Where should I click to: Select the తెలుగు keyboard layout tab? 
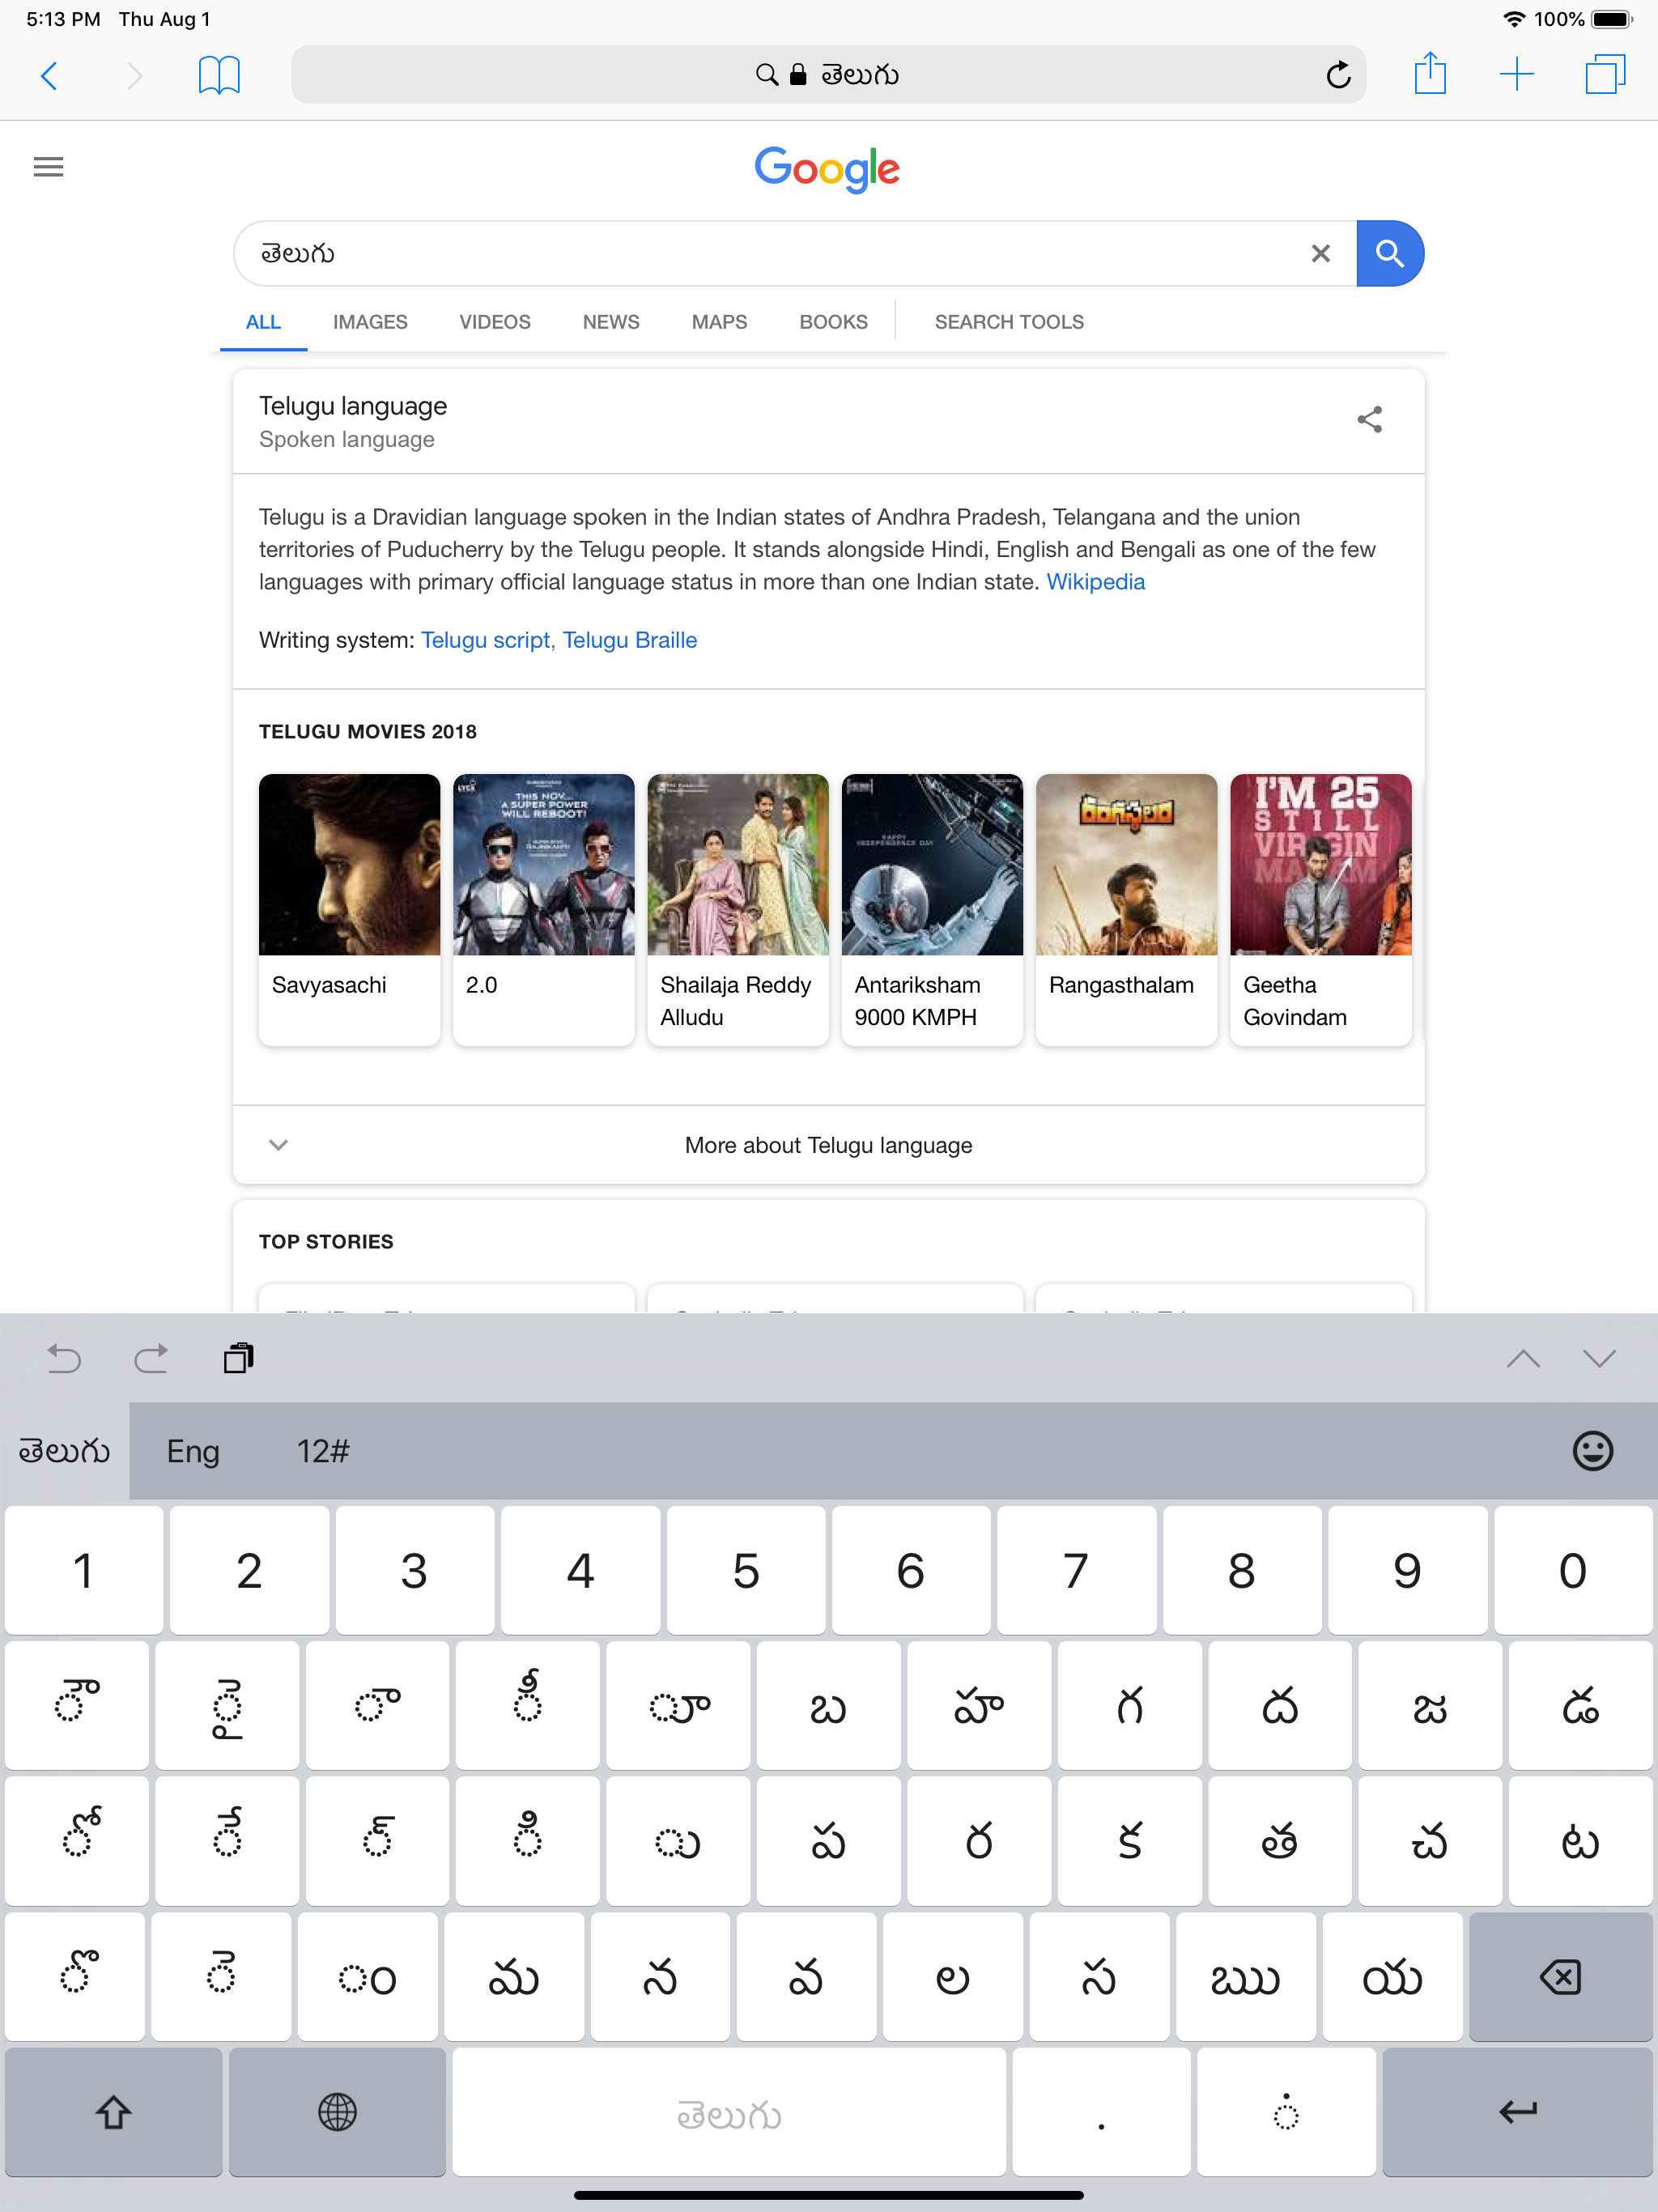pyautogui.click(x=64, y=1451)
